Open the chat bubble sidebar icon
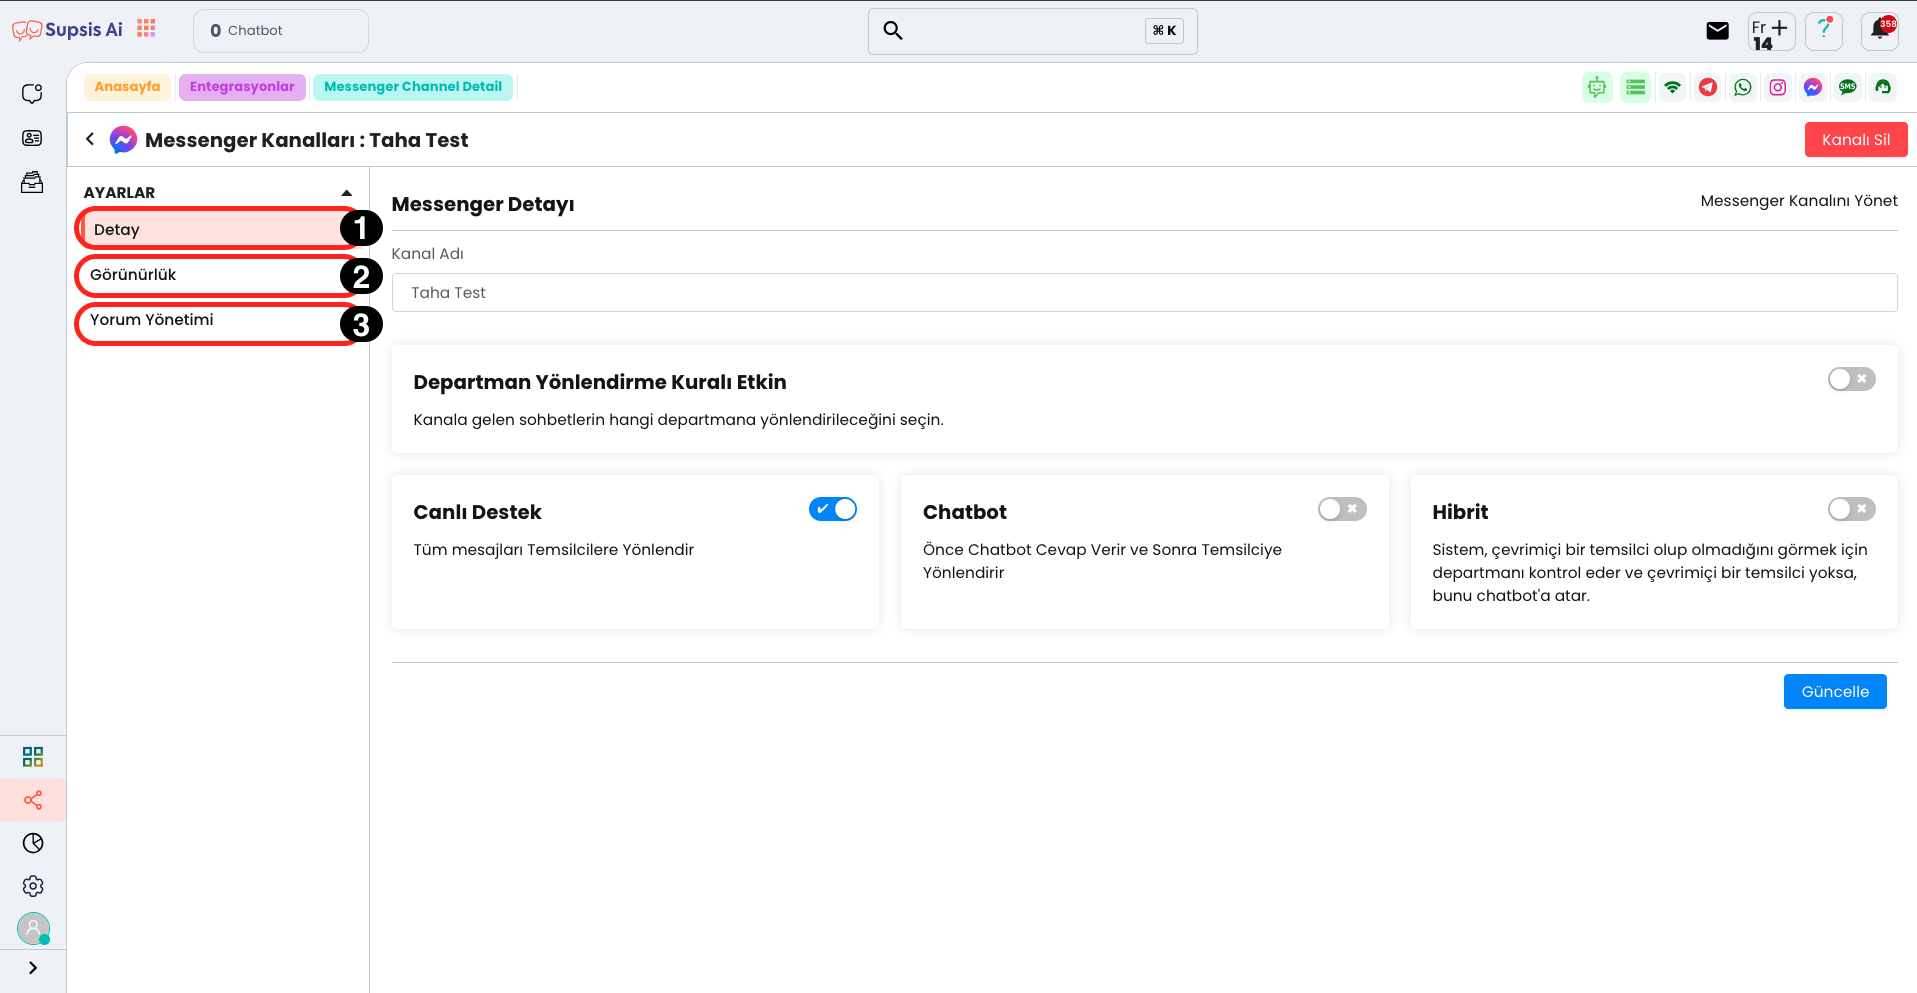This screenshot has height=993, width=1917. (x=32, y=93)
